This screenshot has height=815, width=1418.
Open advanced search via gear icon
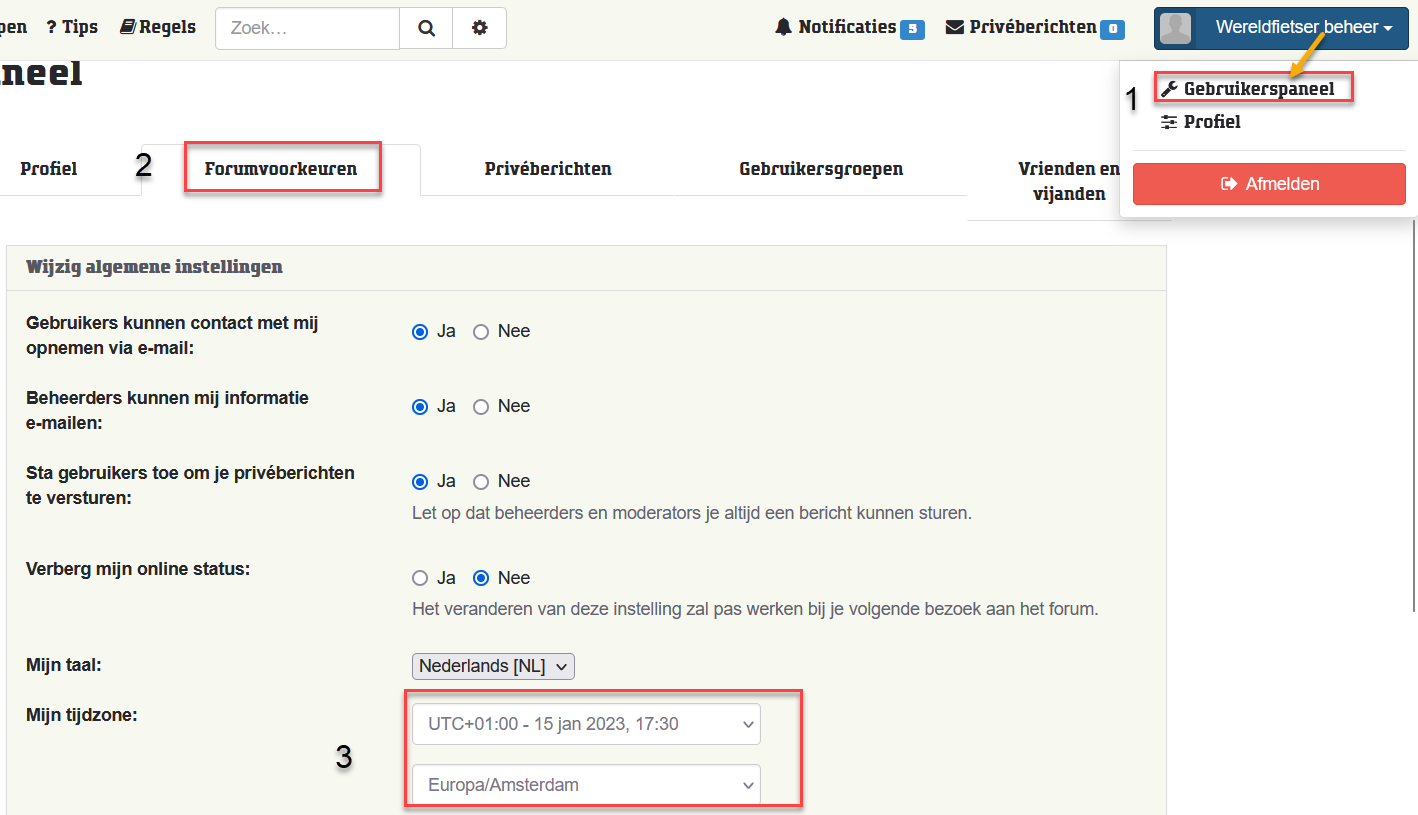click(480, 28)
